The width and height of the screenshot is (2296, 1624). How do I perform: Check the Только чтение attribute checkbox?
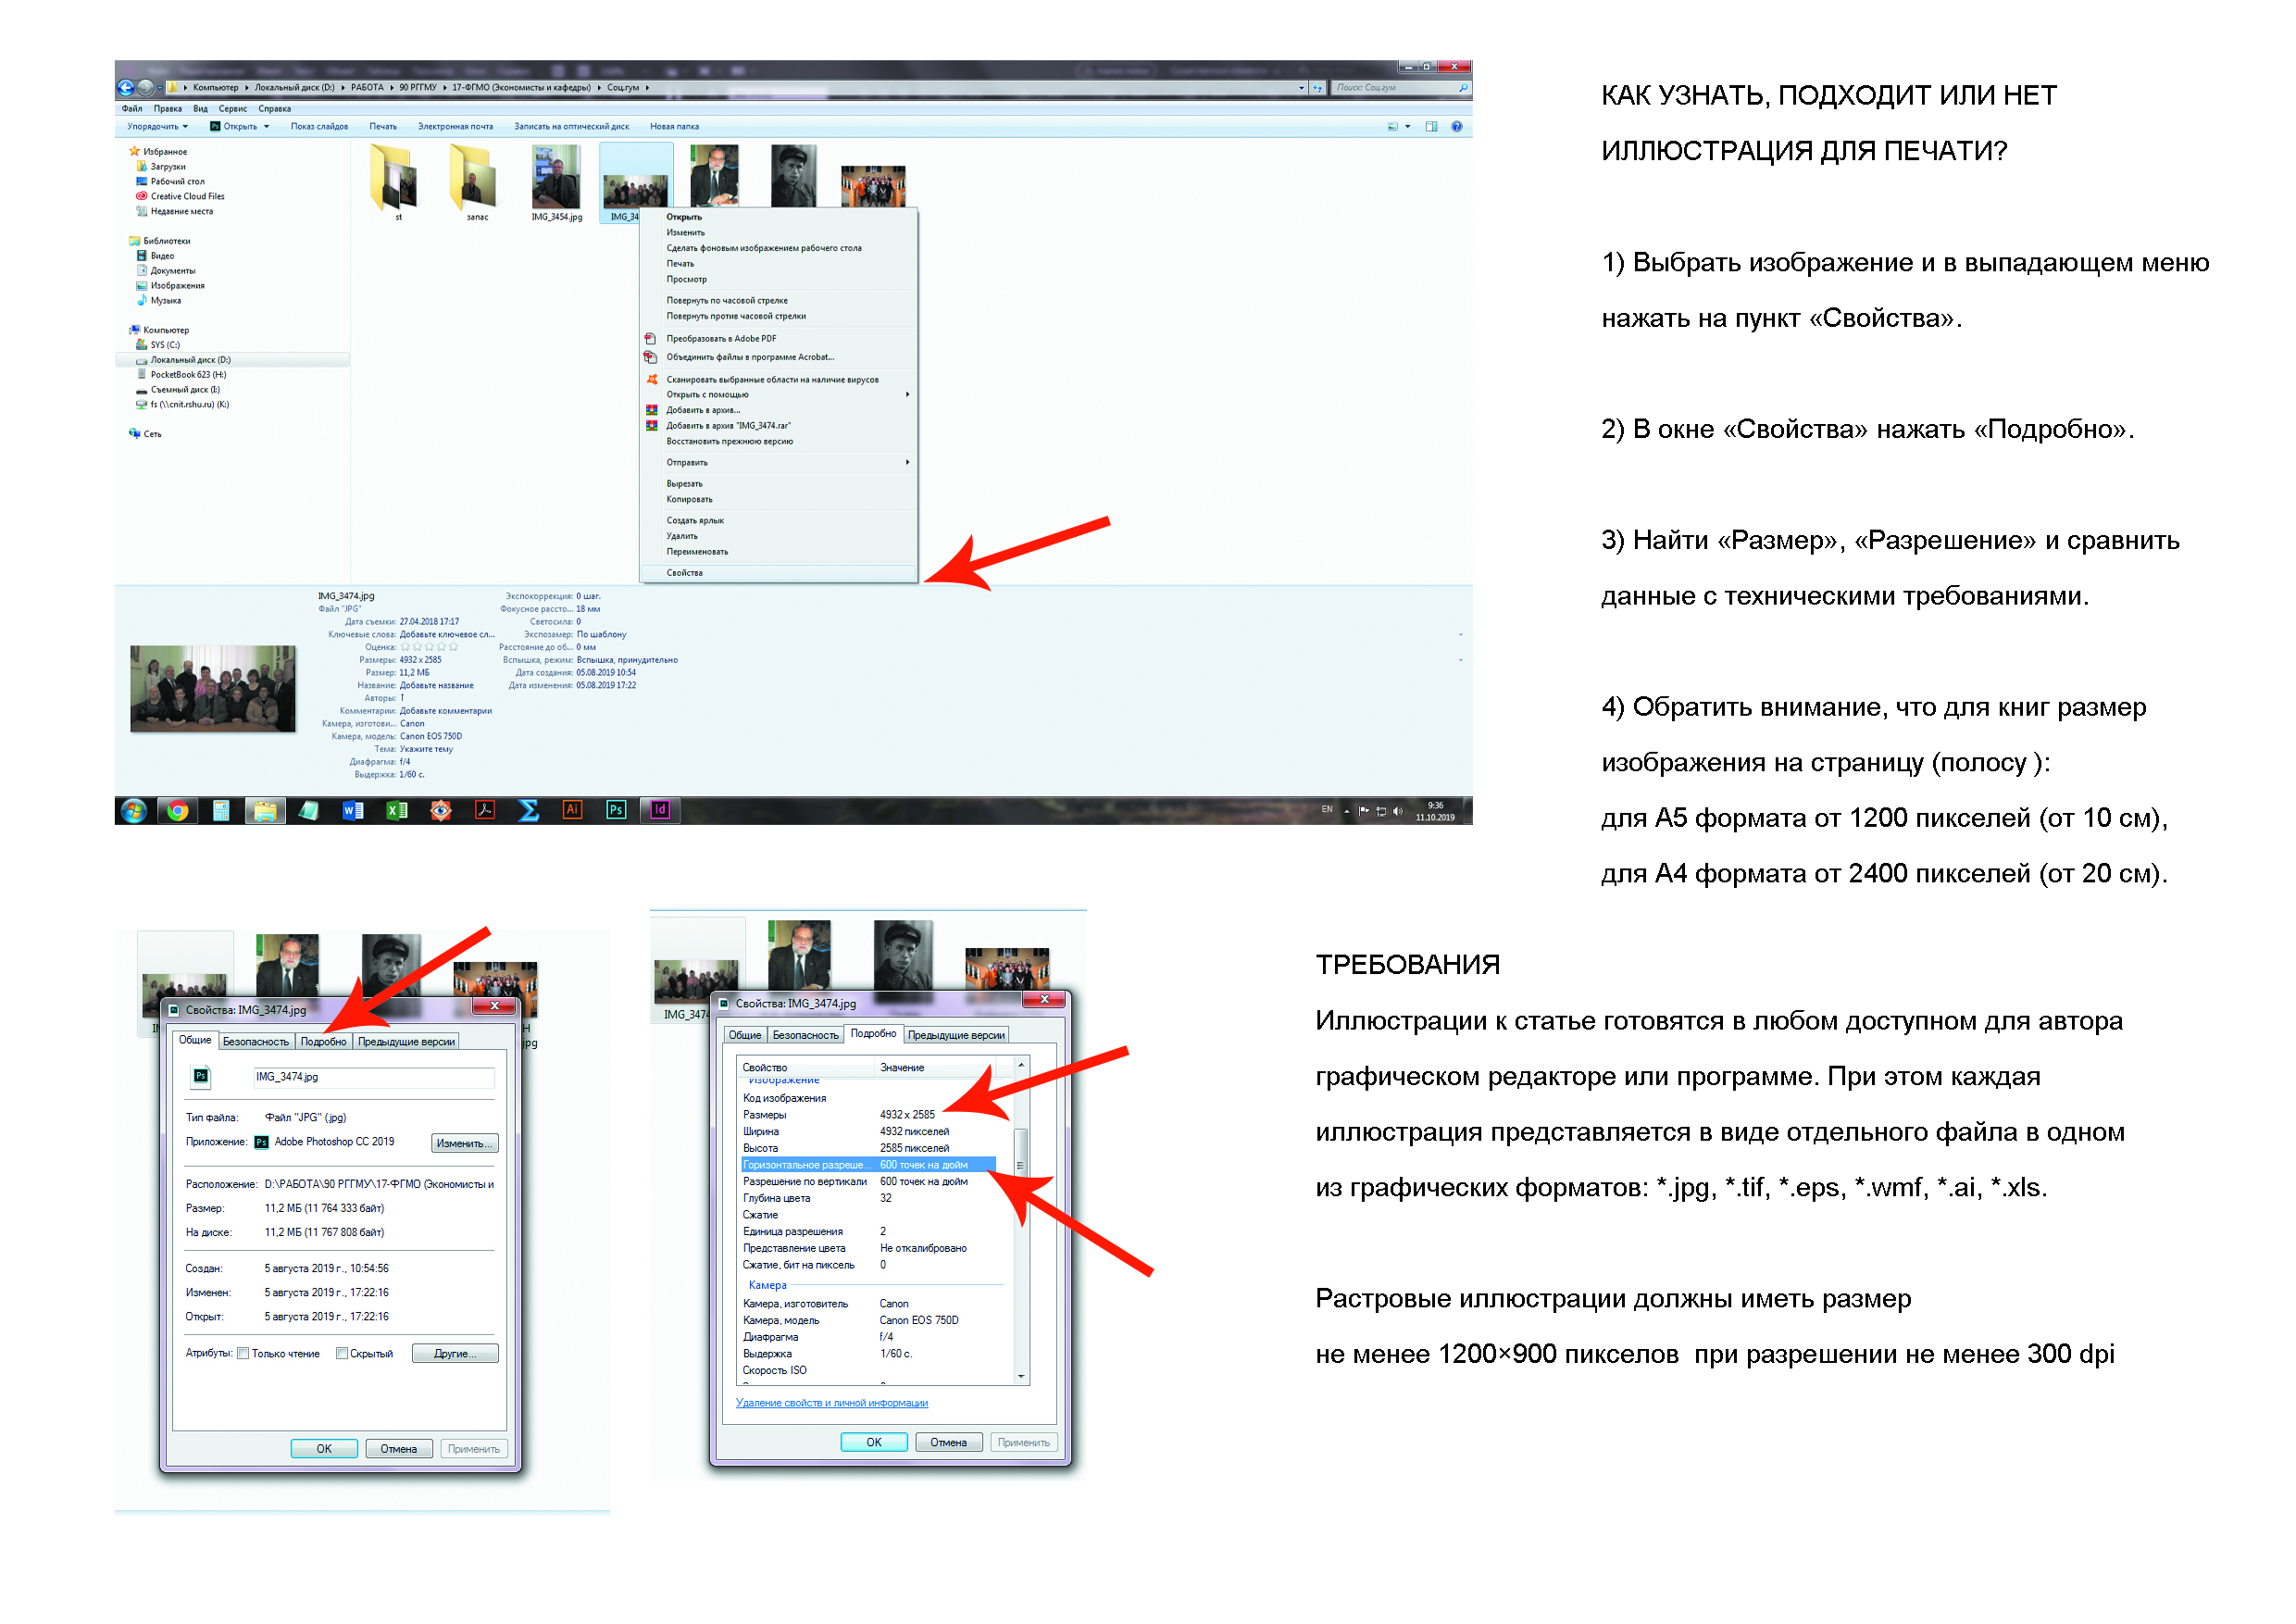(x=243, y=1353)
